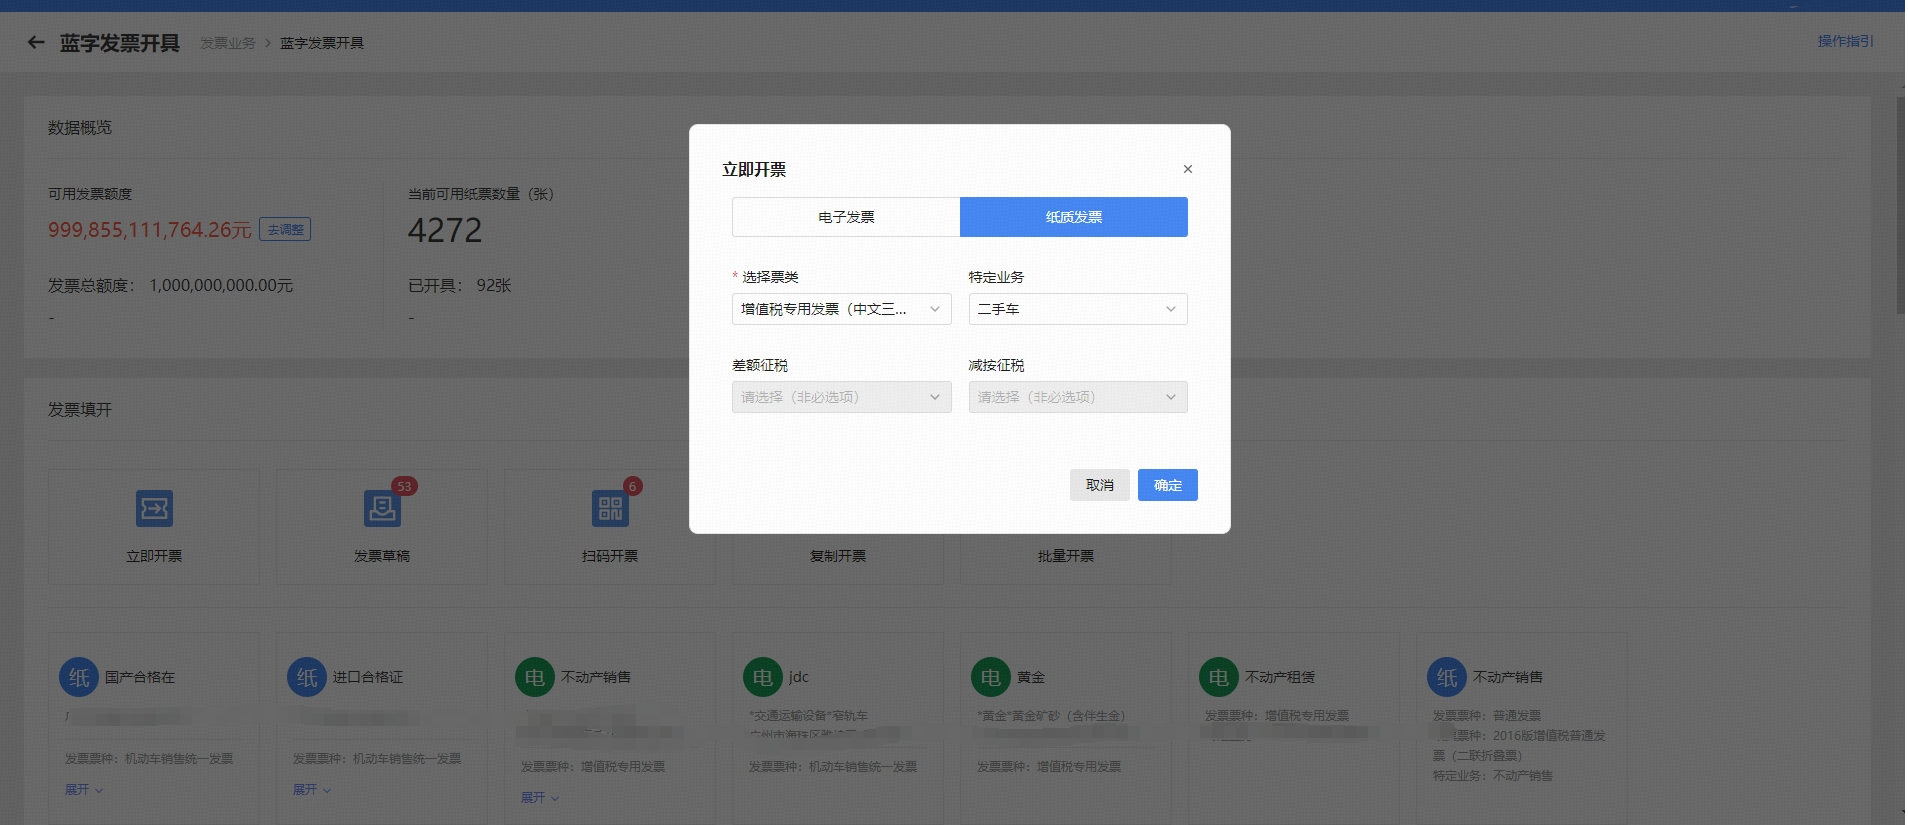Open the 选择票类 dropdown
1908x825 pixels.
click(841, 309)
